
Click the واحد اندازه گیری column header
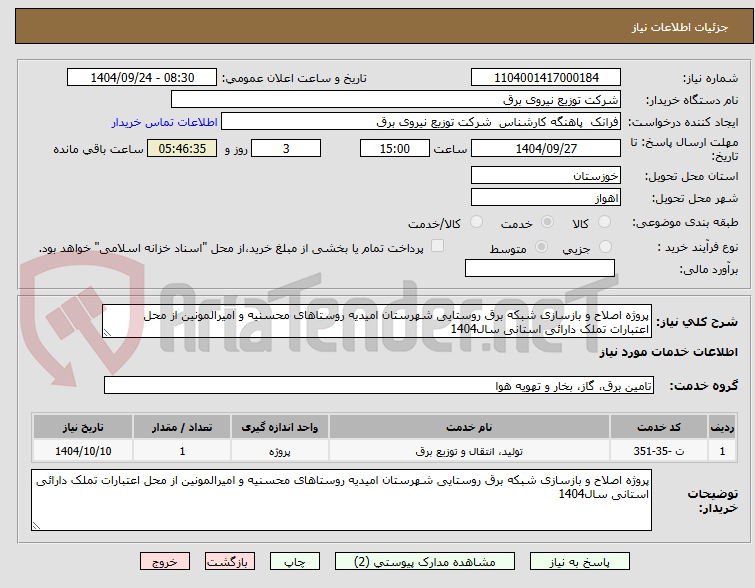pos(280,427)
